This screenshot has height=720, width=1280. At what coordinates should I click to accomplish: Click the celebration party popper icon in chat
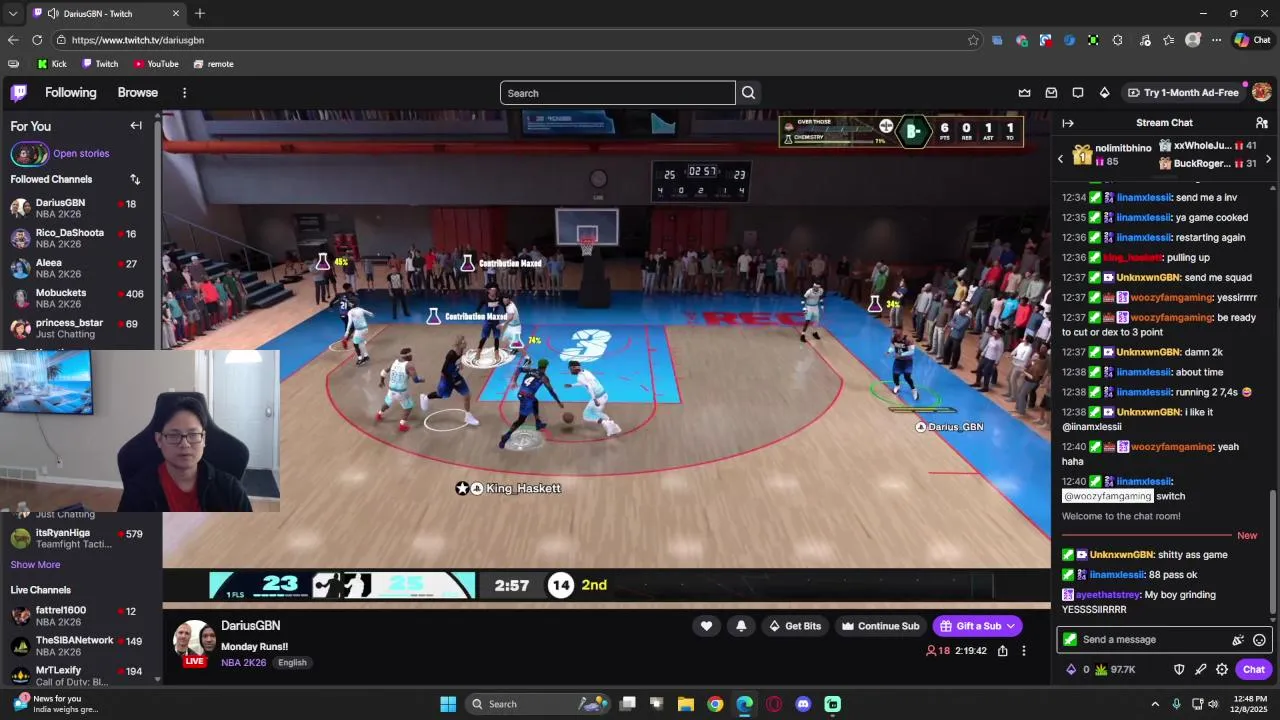tap(1238, 640)
